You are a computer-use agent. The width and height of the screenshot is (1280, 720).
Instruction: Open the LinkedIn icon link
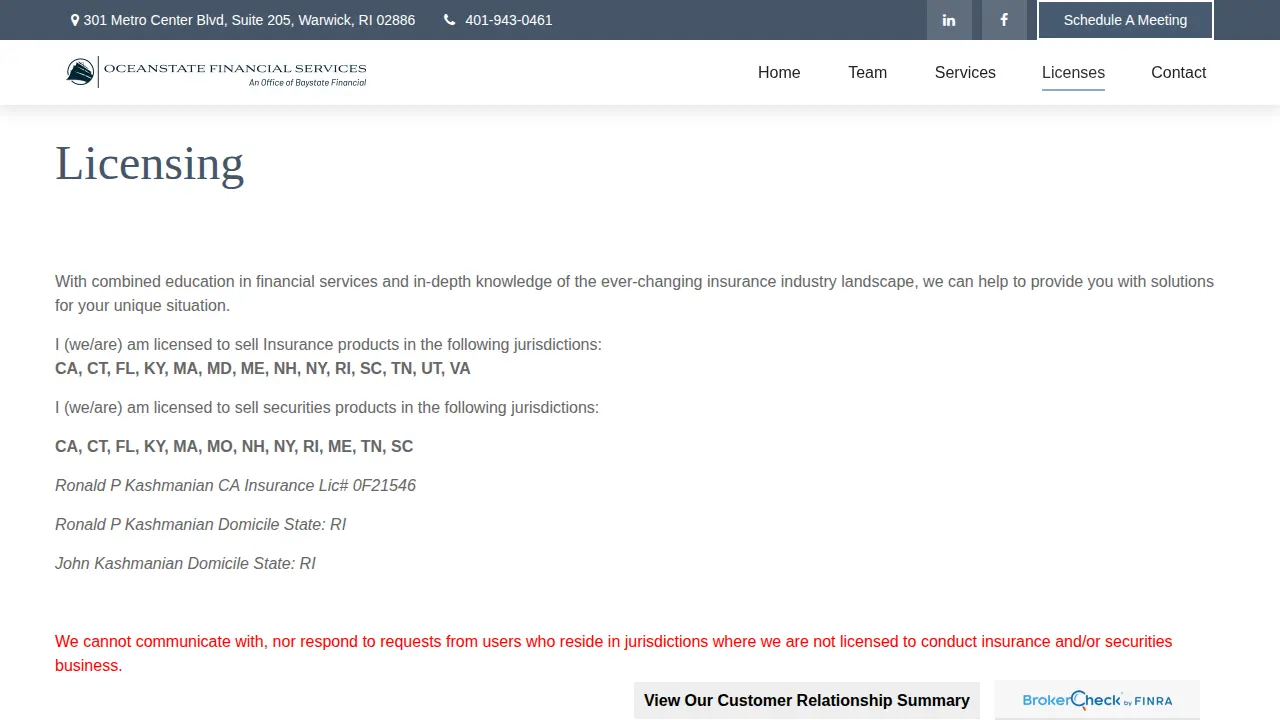click(x=949, y=20)
